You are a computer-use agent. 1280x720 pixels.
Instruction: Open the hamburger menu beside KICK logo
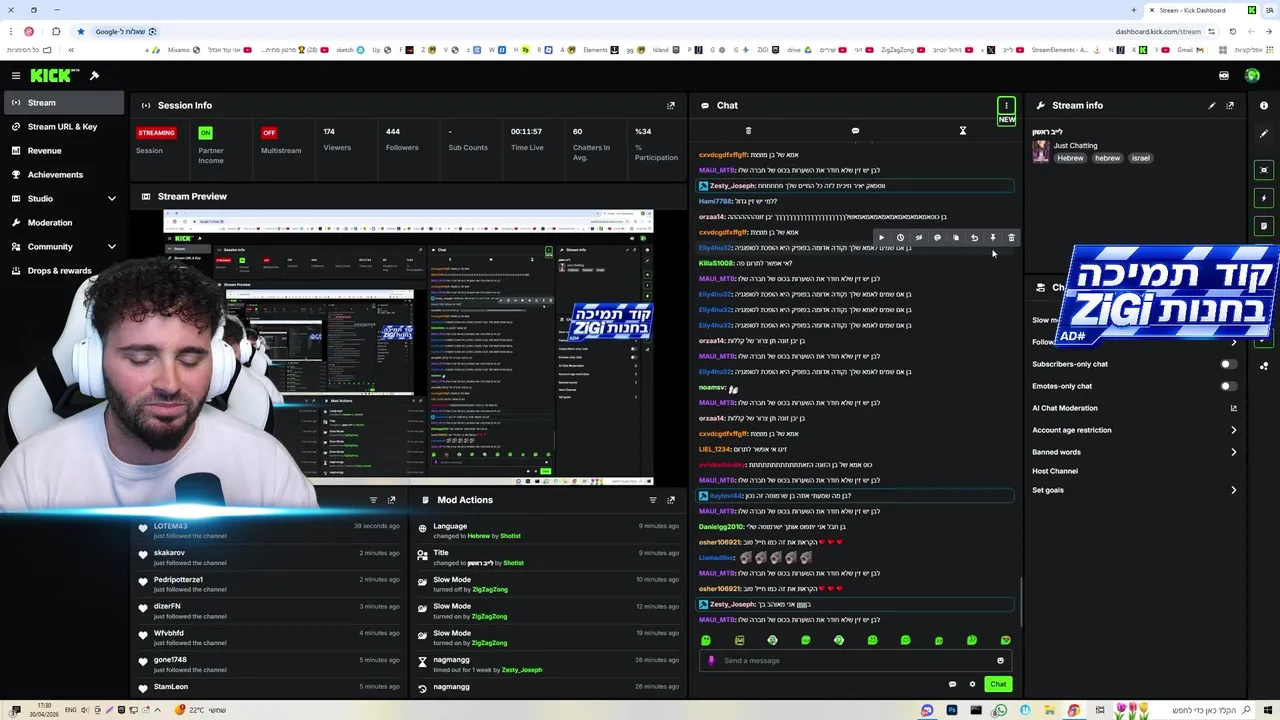(x=16, y=76)
